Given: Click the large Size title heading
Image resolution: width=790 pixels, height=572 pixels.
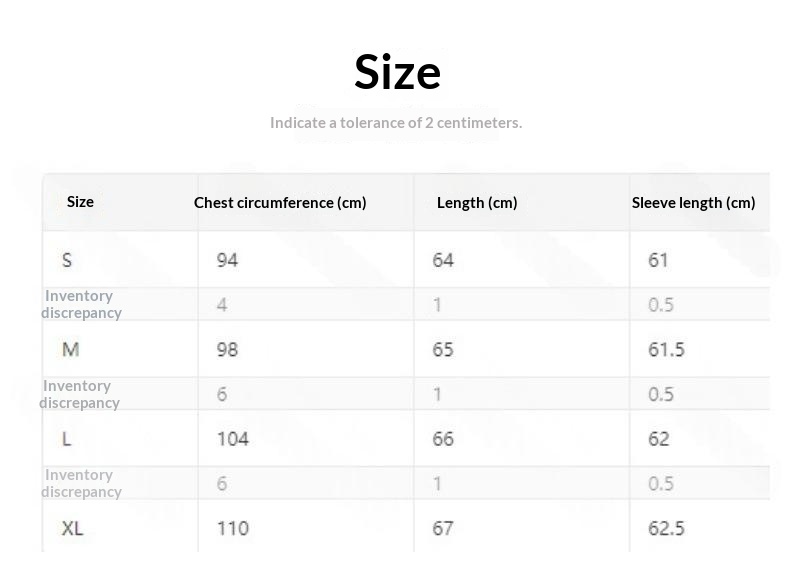Looking at the screenshot, I should tap(397, 72).
